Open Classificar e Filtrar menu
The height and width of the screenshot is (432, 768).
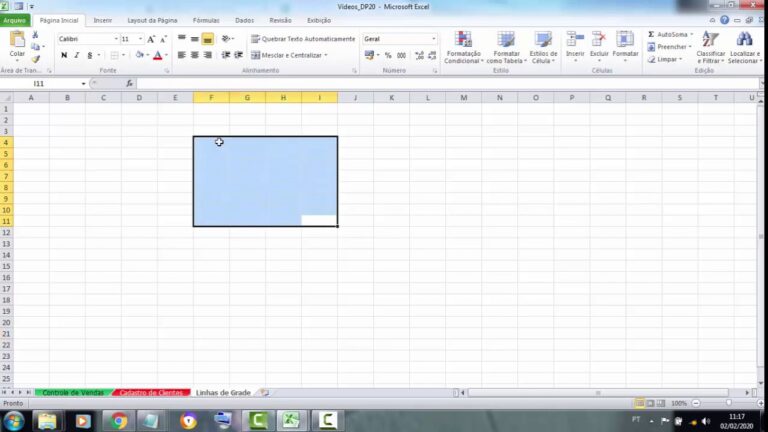tap(711, 48)
